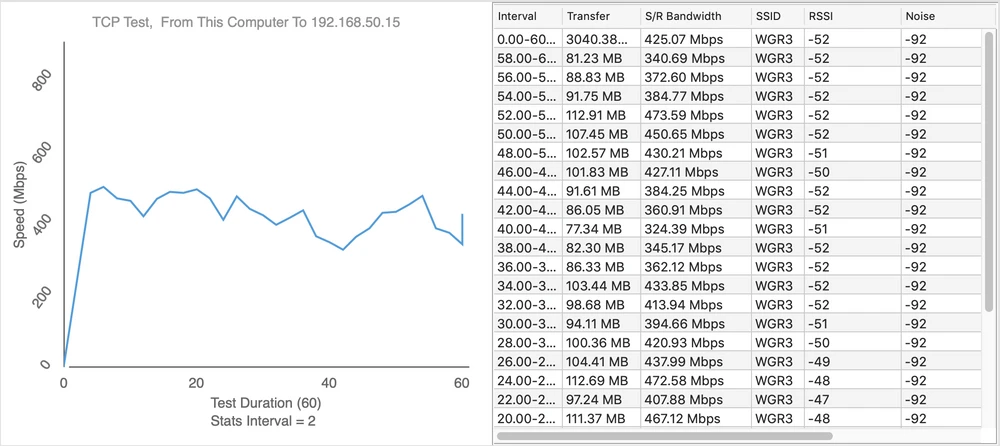Click the TCP Test chart title
The image size is (1000, 446).
[246, 22]
